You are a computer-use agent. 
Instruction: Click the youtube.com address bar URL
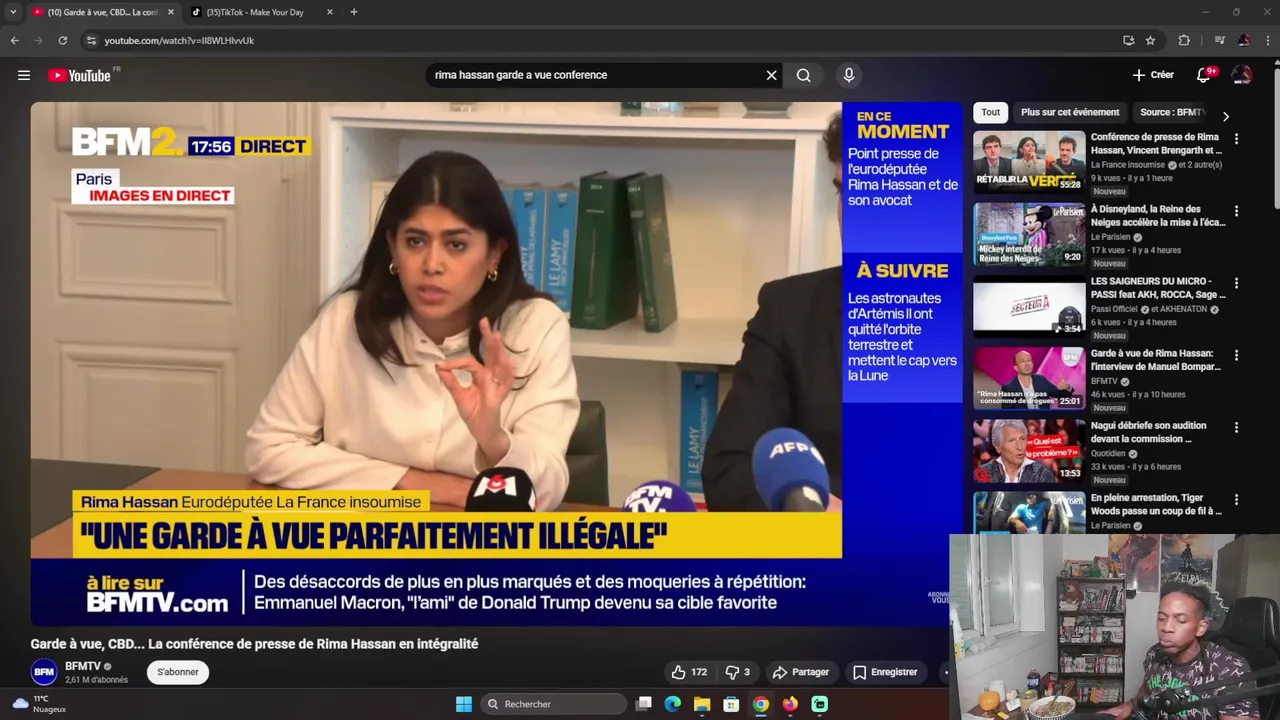(x=179, y=40)
